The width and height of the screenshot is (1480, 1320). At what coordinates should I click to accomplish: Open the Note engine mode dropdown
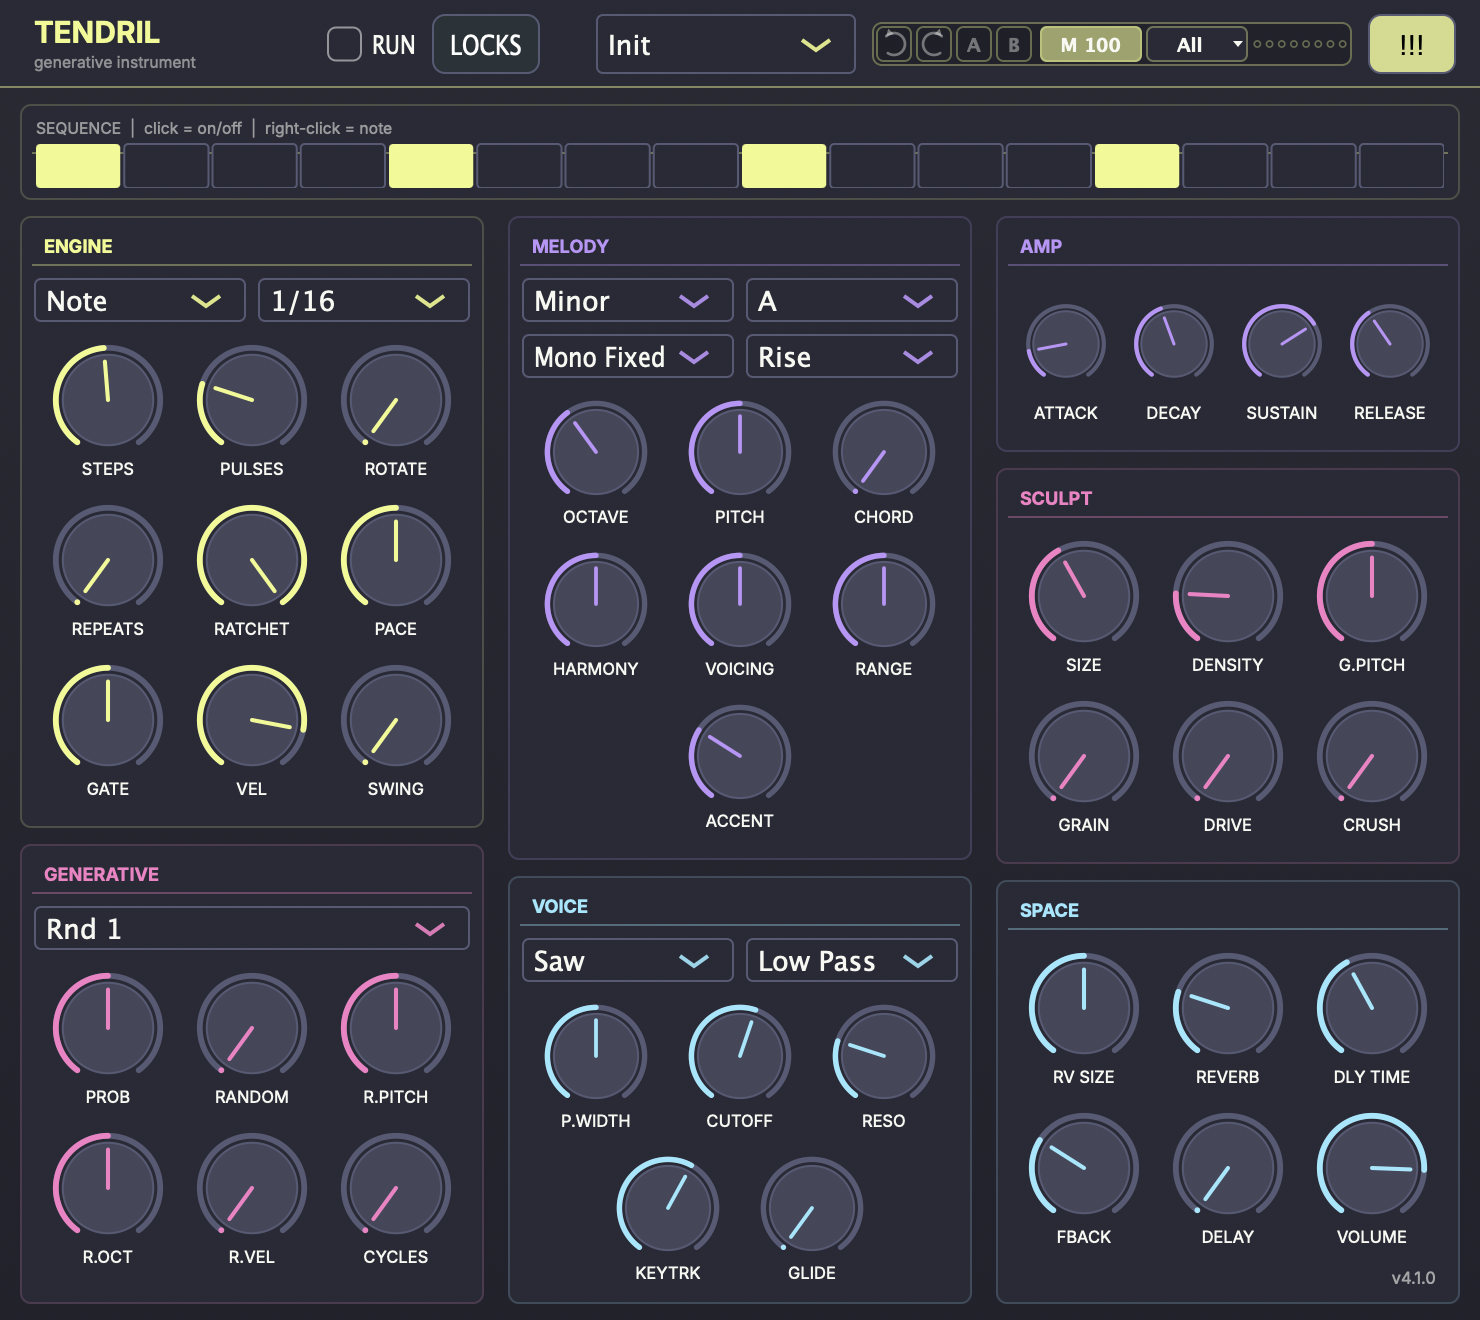(x=140, y=300)
